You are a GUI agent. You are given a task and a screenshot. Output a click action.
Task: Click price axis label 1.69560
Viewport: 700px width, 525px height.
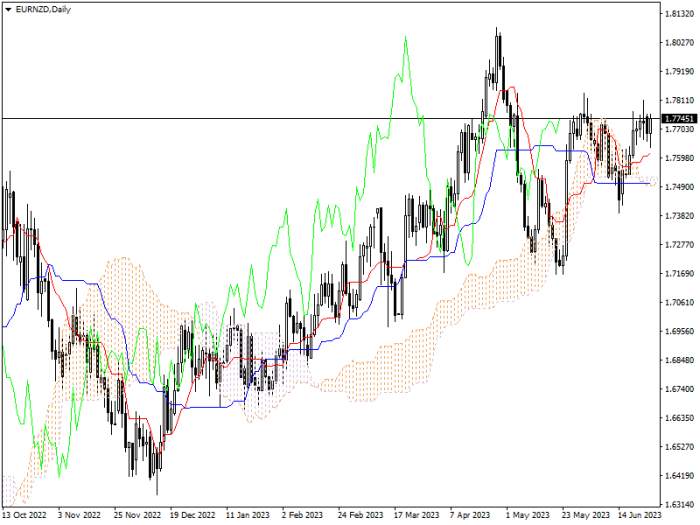pyautogui.click(x=679, y=331)
